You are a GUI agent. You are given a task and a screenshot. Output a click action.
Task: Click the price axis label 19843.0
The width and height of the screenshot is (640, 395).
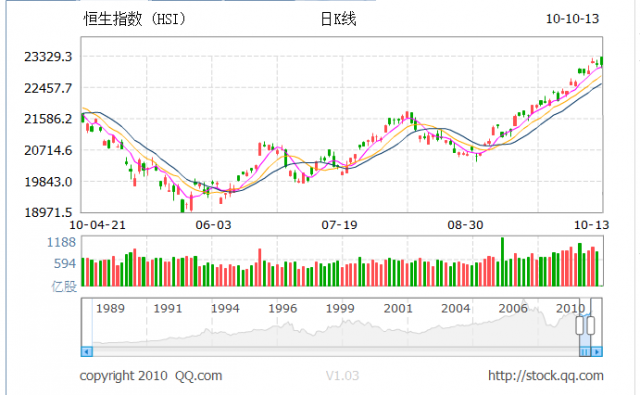click(48, 182)
